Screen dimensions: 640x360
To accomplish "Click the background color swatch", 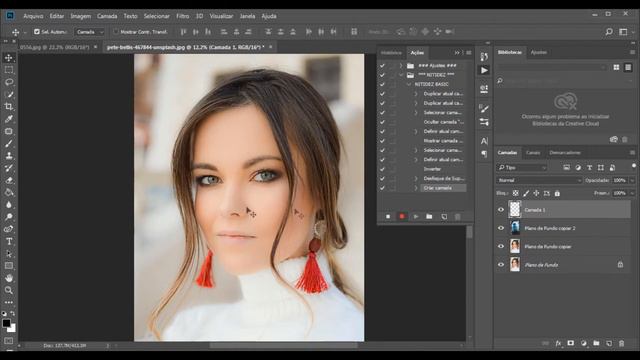I will click(x=12, y=329).
